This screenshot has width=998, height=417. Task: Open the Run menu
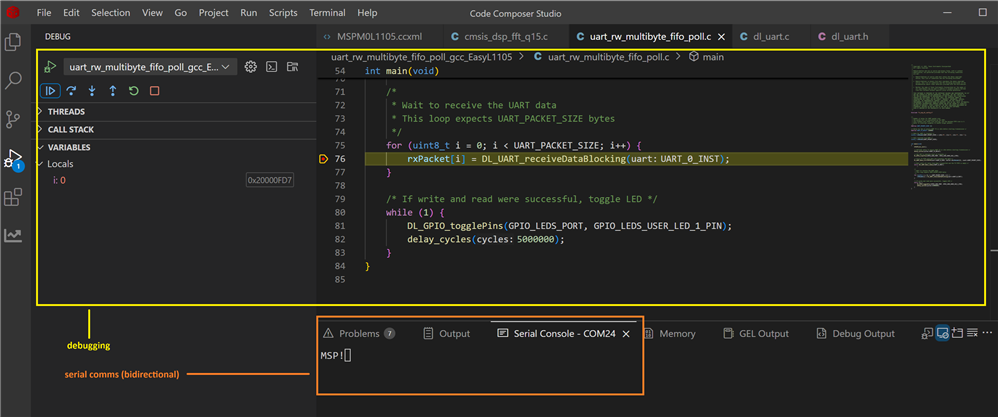[248, 13]
